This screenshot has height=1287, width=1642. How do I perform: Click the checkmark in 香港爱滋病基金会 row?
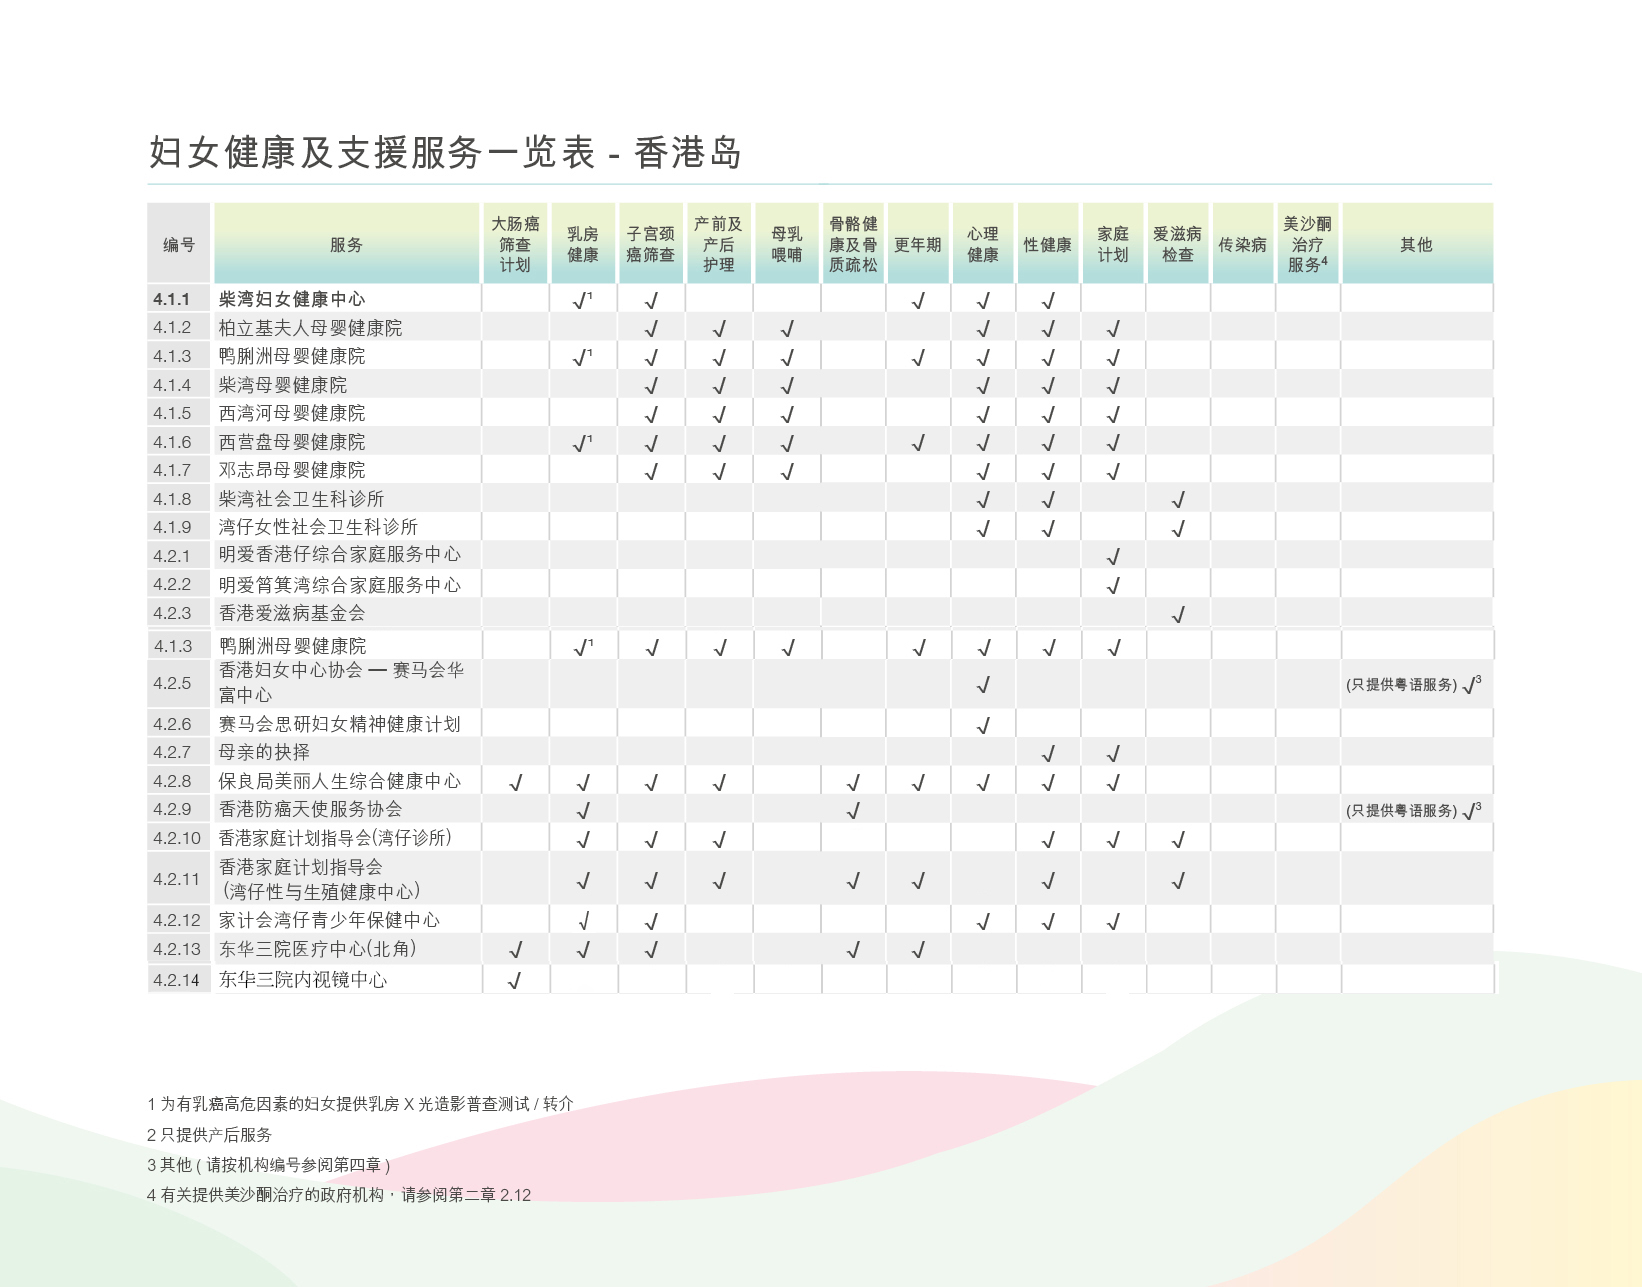click(x=1178, y=614)
